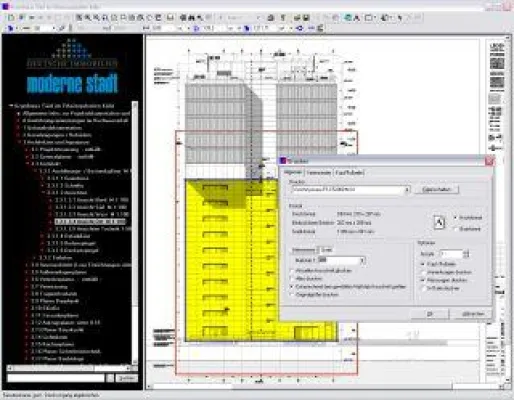Switch to the Seitenränder tab
The image size is (514, 400).
[319, 173]
